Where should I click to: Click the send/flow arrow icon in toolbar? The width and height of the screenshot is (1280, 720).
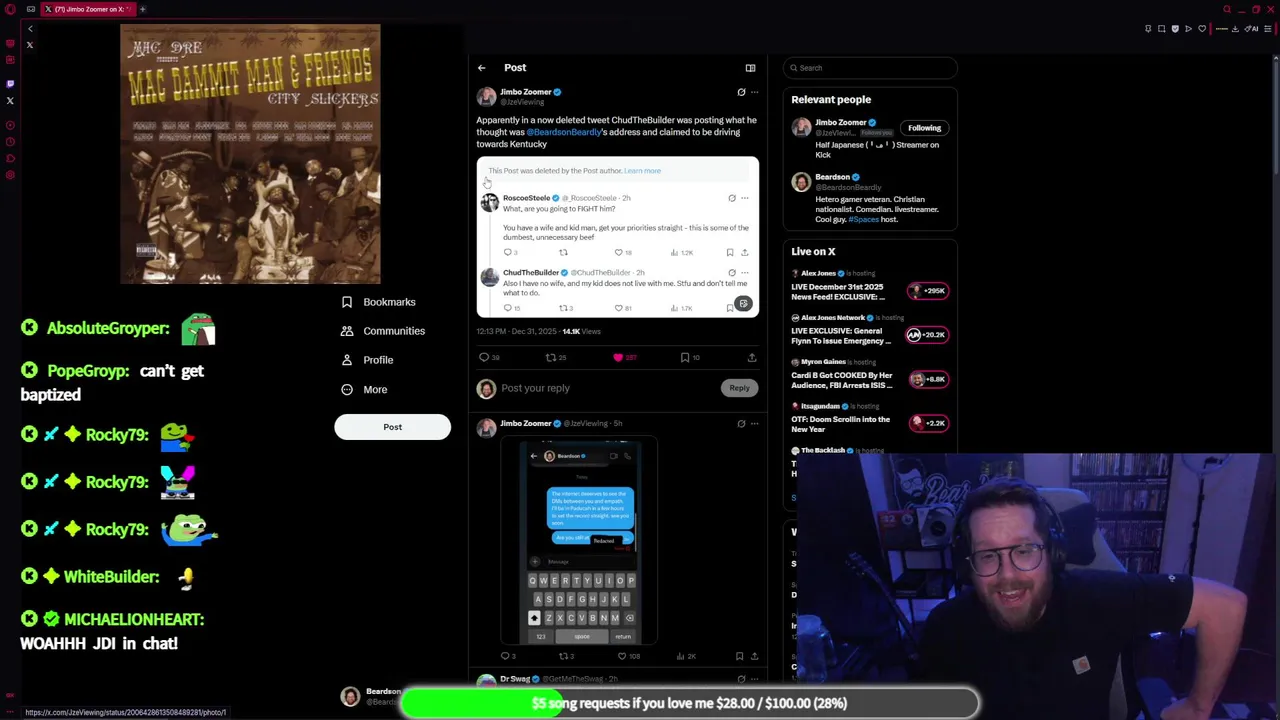pos(1188,29)
